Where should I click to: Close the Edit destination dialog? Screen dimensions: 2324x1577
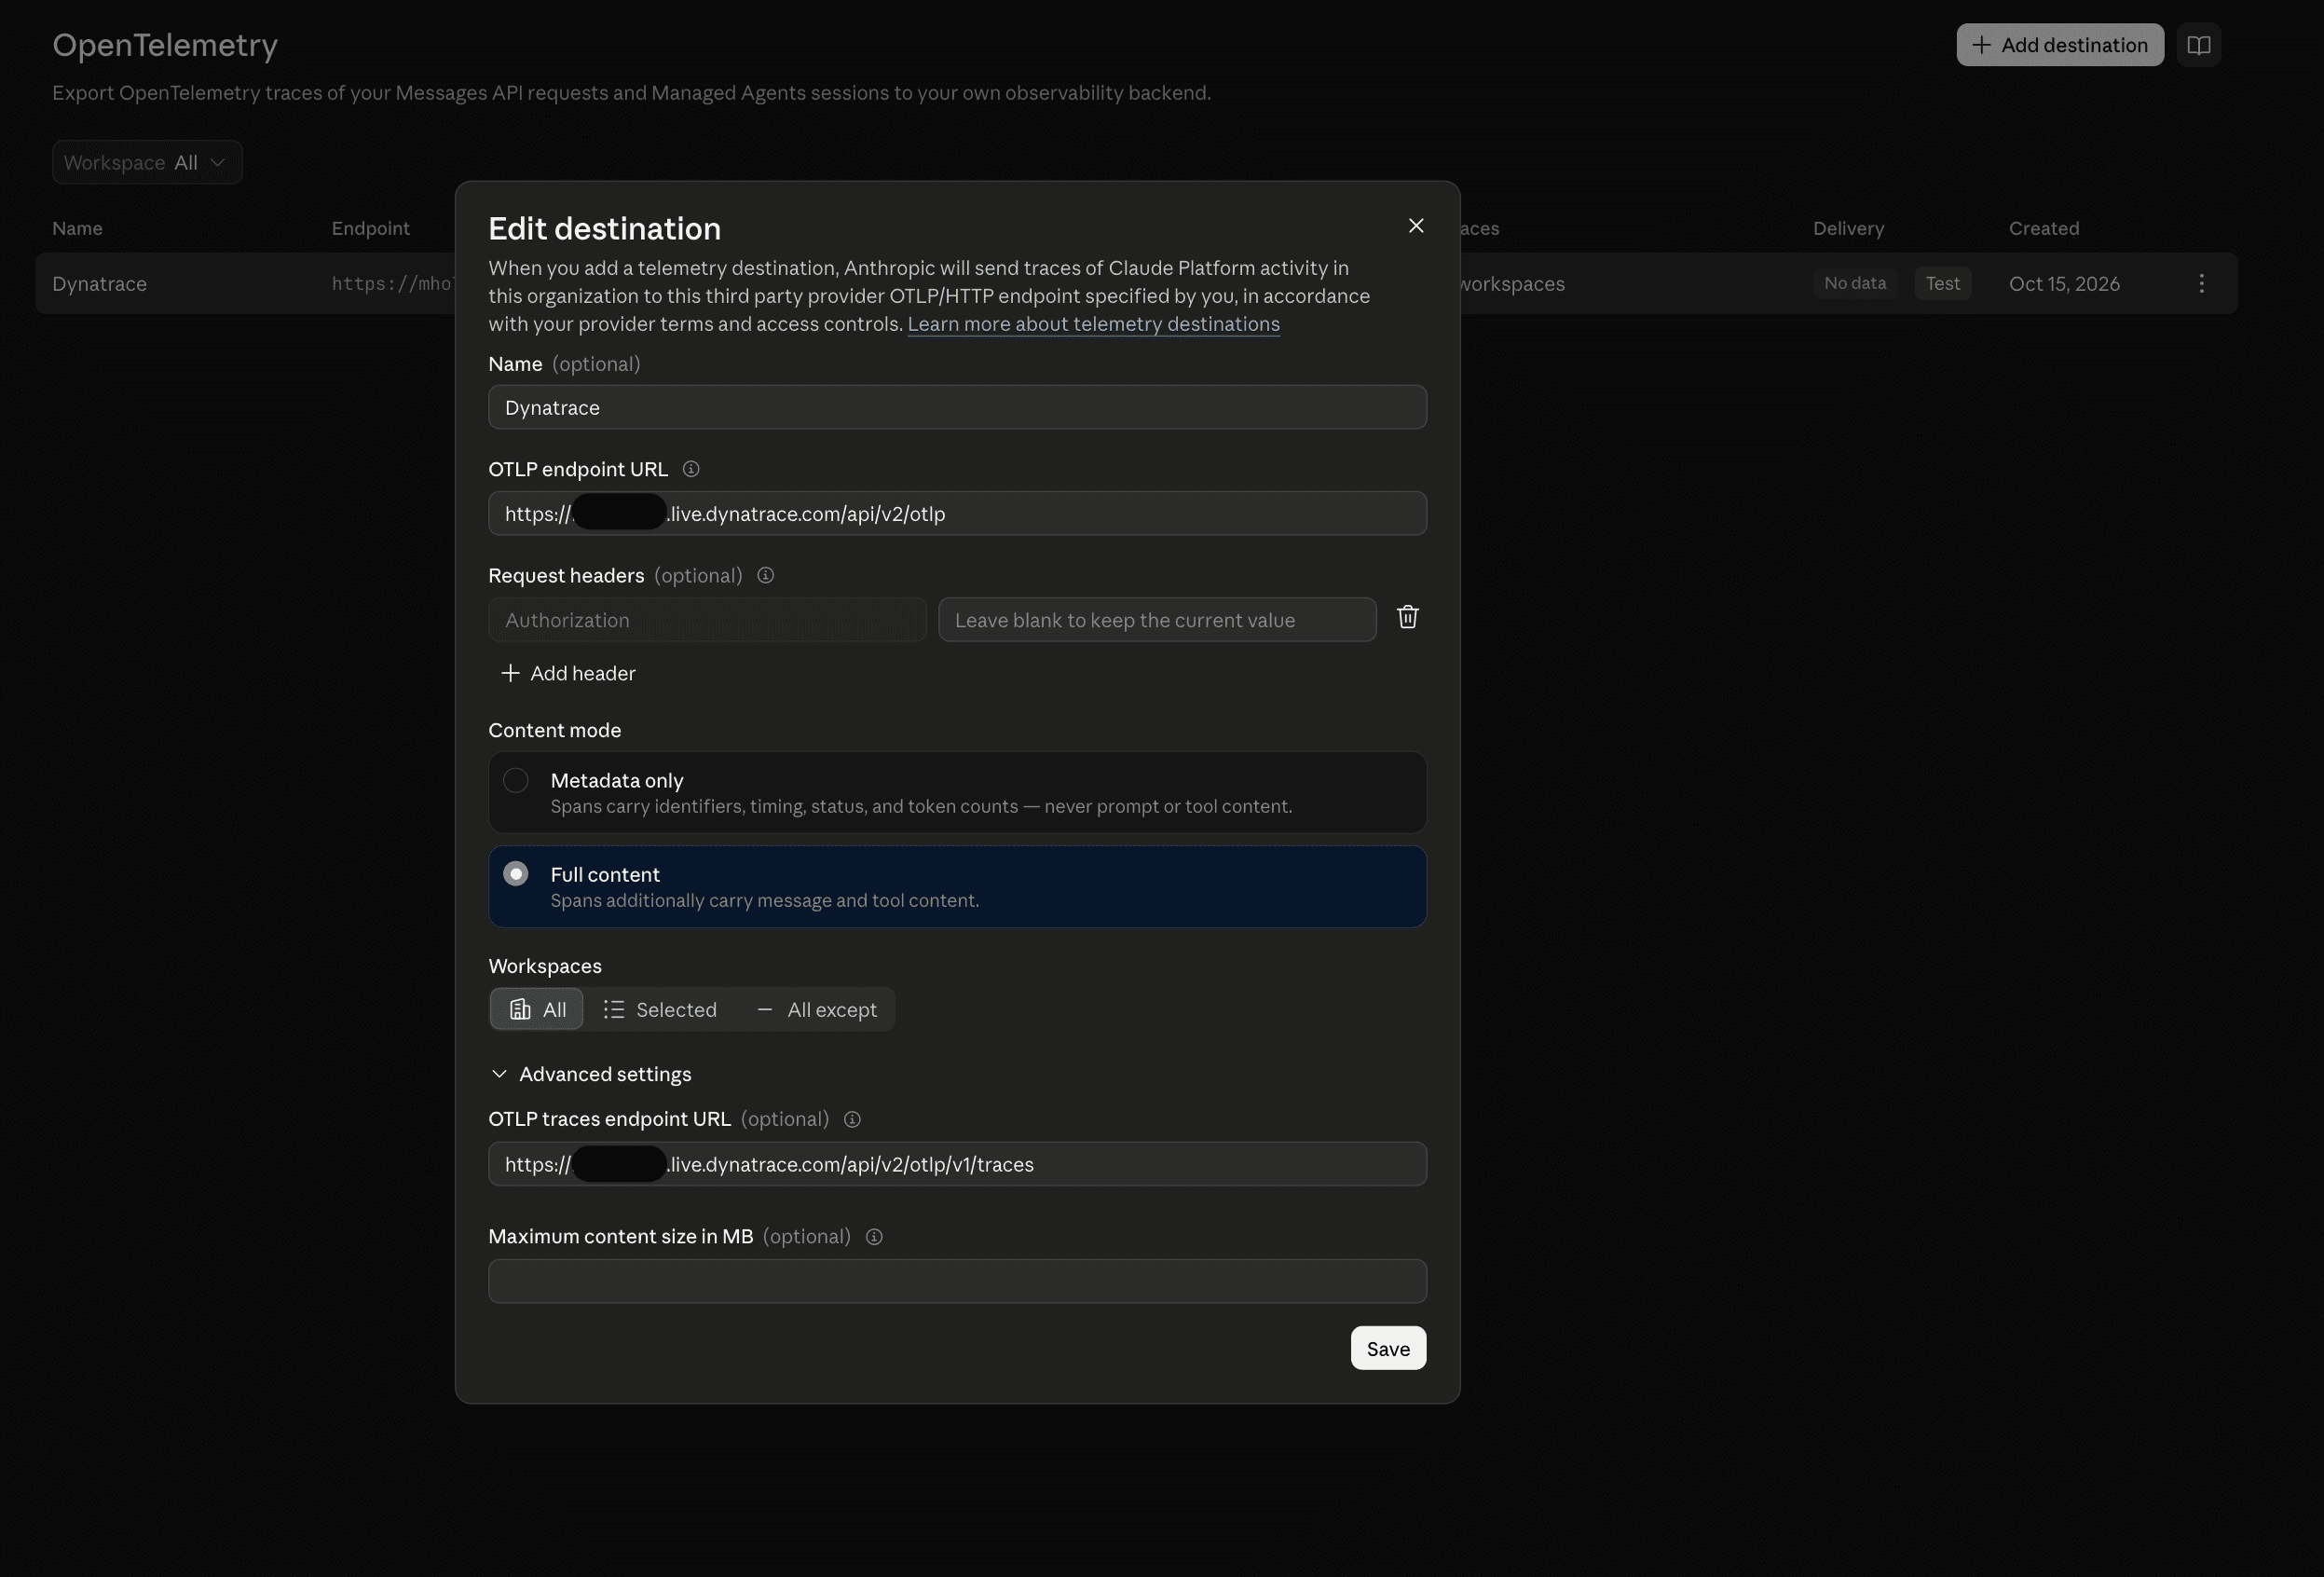(x=1415, y=226)
